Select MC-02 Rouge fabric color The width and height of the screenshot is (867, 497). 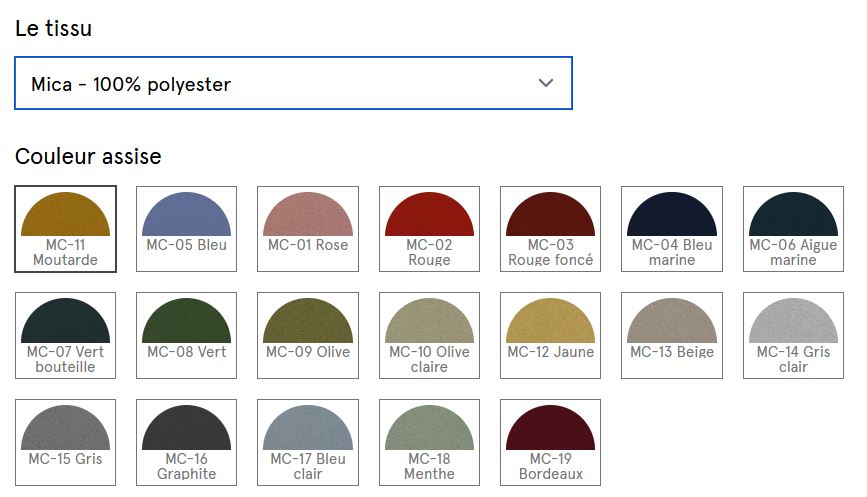(429, 228)
